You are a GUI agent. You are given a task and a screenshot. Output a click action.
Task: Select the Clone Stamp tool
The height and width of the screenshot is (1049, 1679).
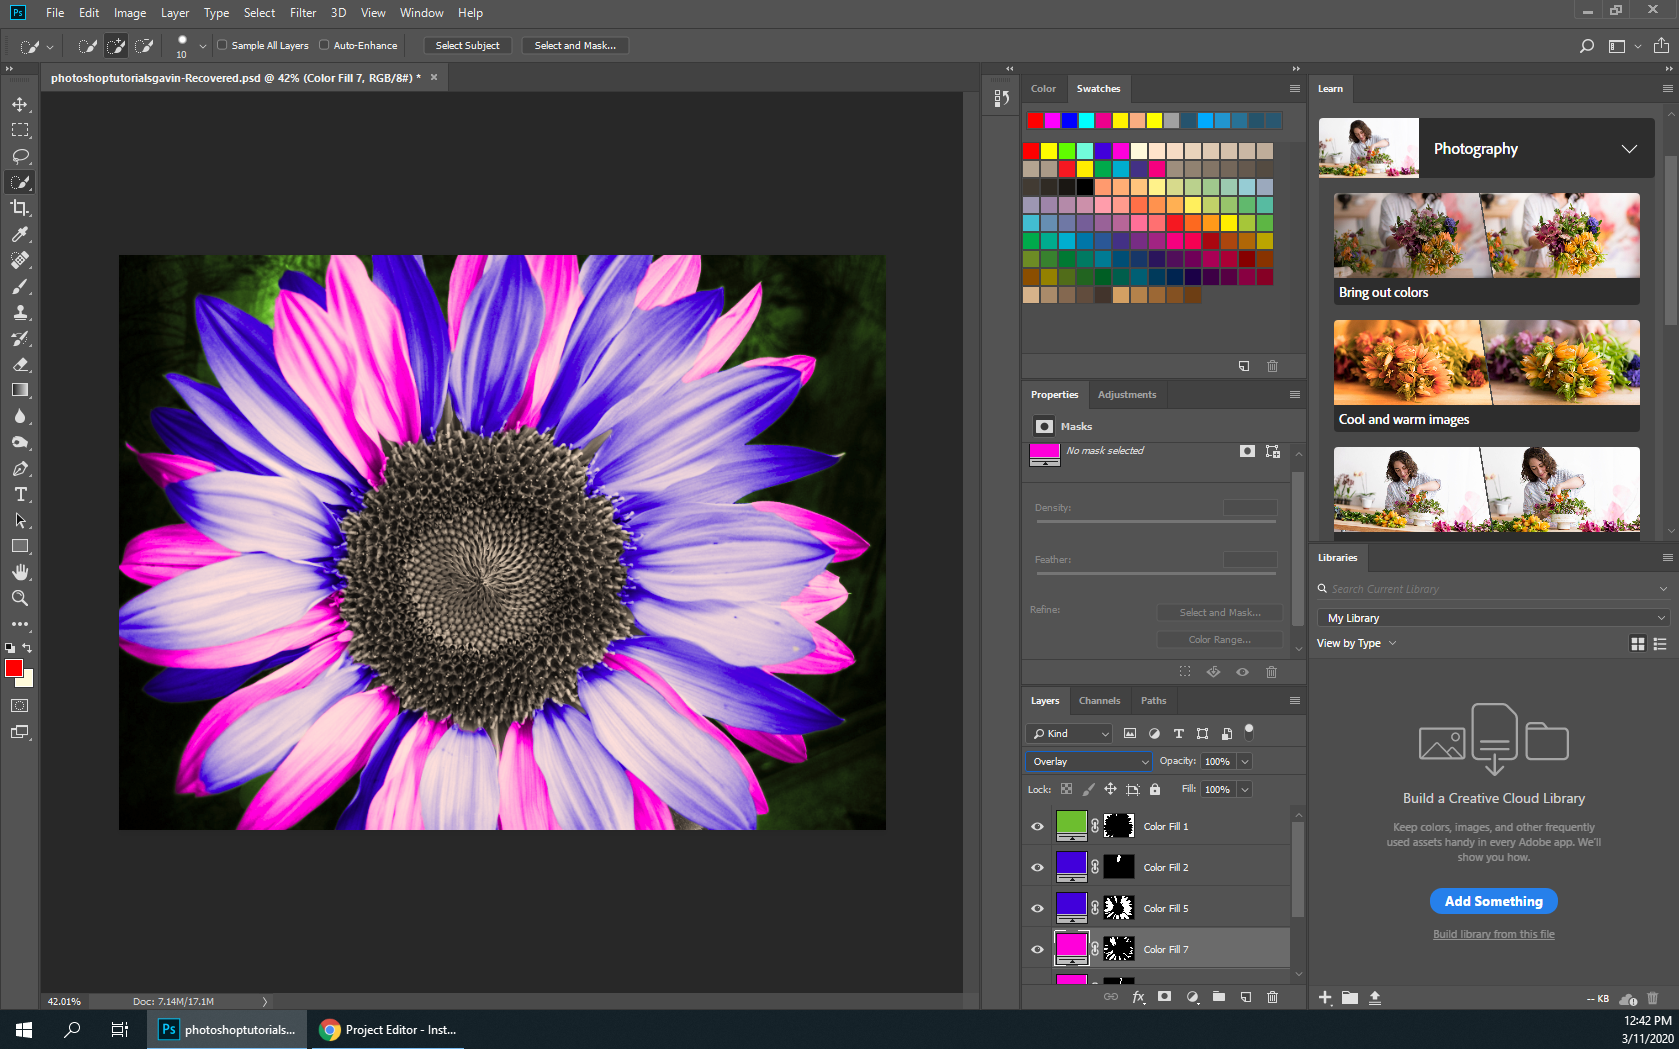coord(20,312)
